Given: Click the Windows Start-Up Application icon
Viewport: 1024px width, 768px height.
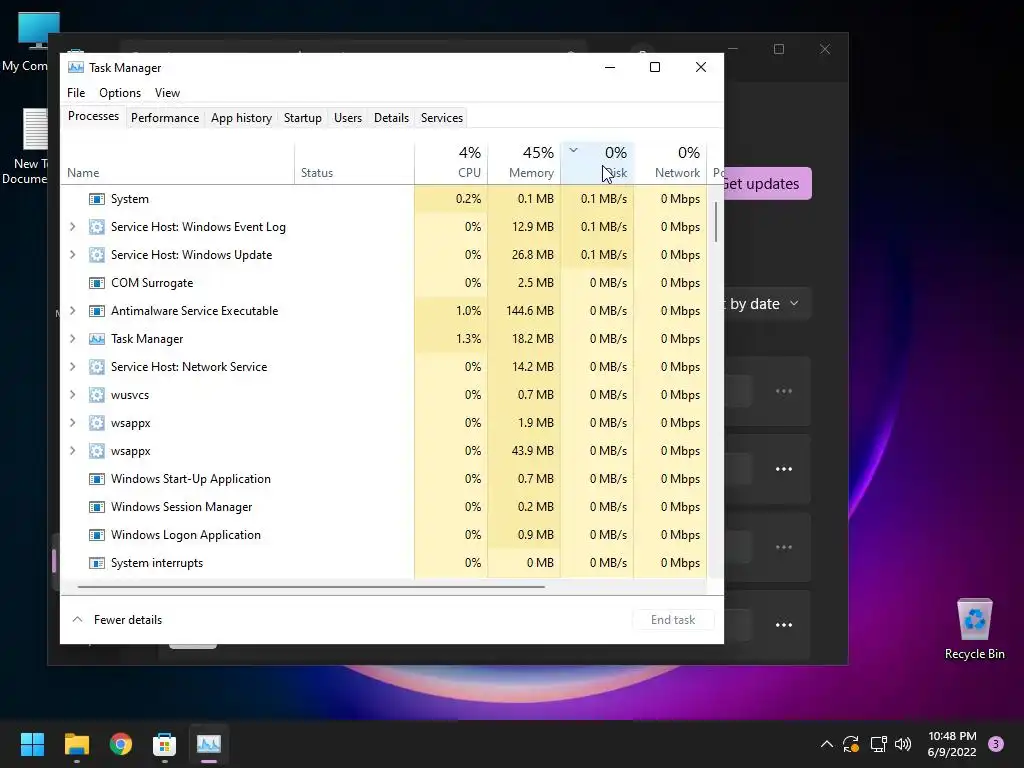Looking at the screenshot, I should click(x=97, y=479).
